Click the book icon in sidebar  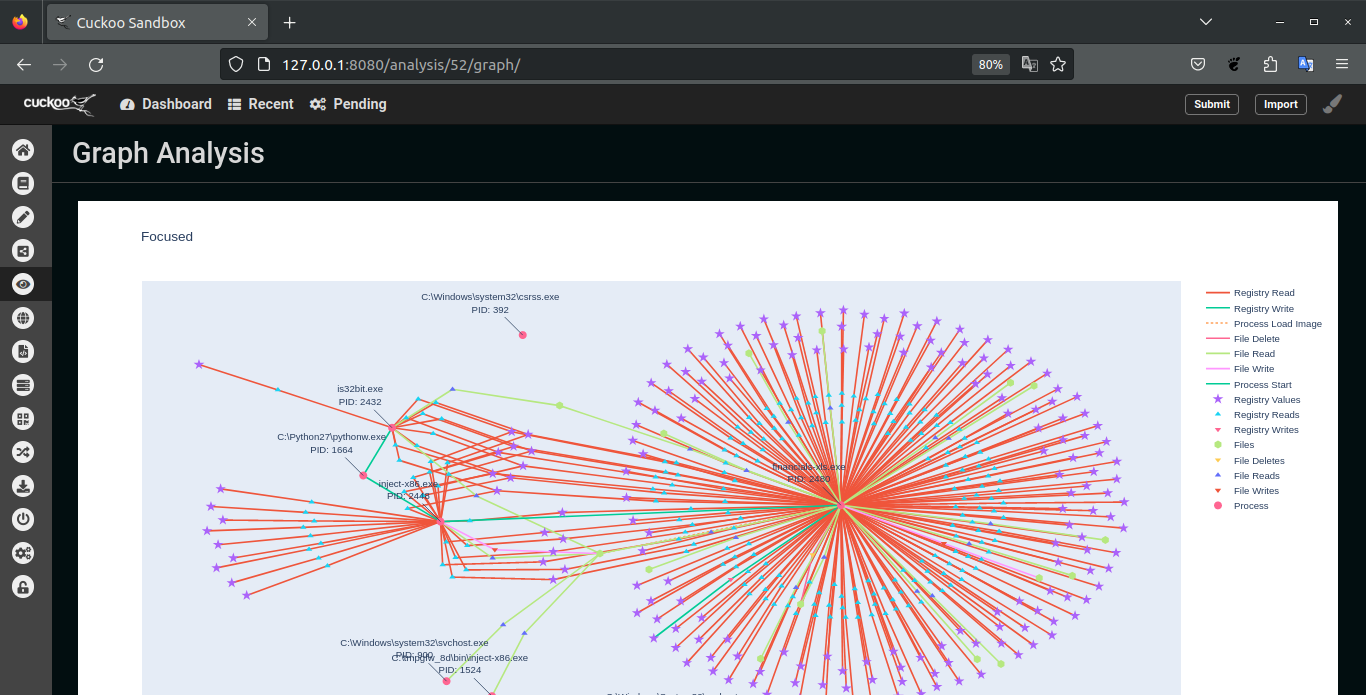coord(23,184)
